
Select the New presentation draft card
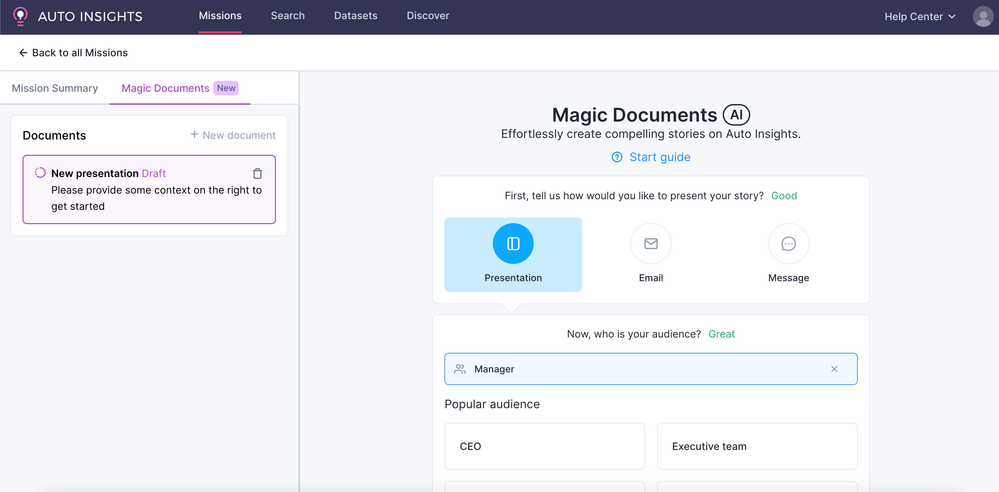(149, 189)
